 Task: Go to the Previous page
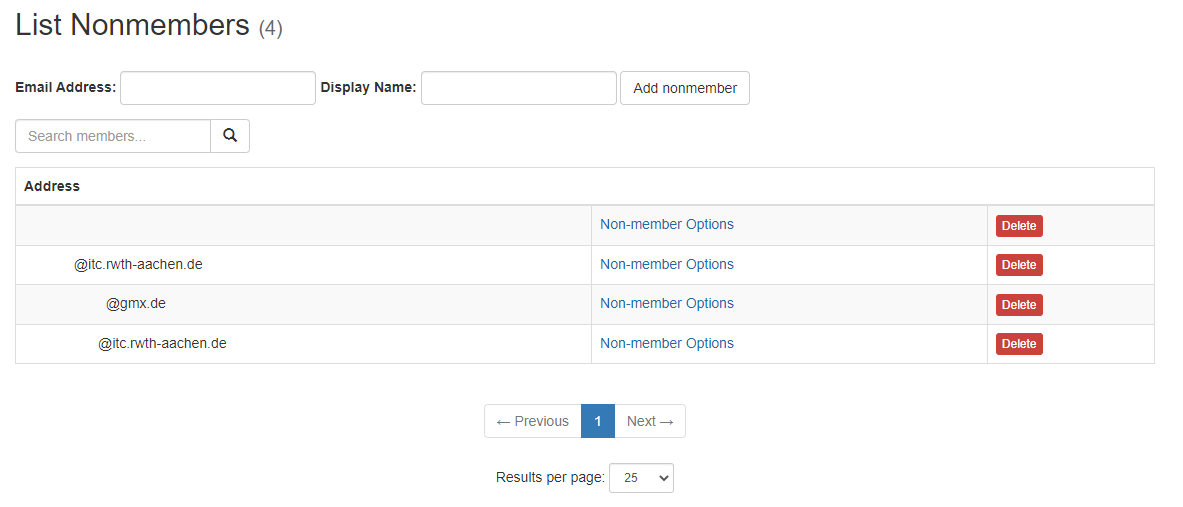[x=533, y=421]
